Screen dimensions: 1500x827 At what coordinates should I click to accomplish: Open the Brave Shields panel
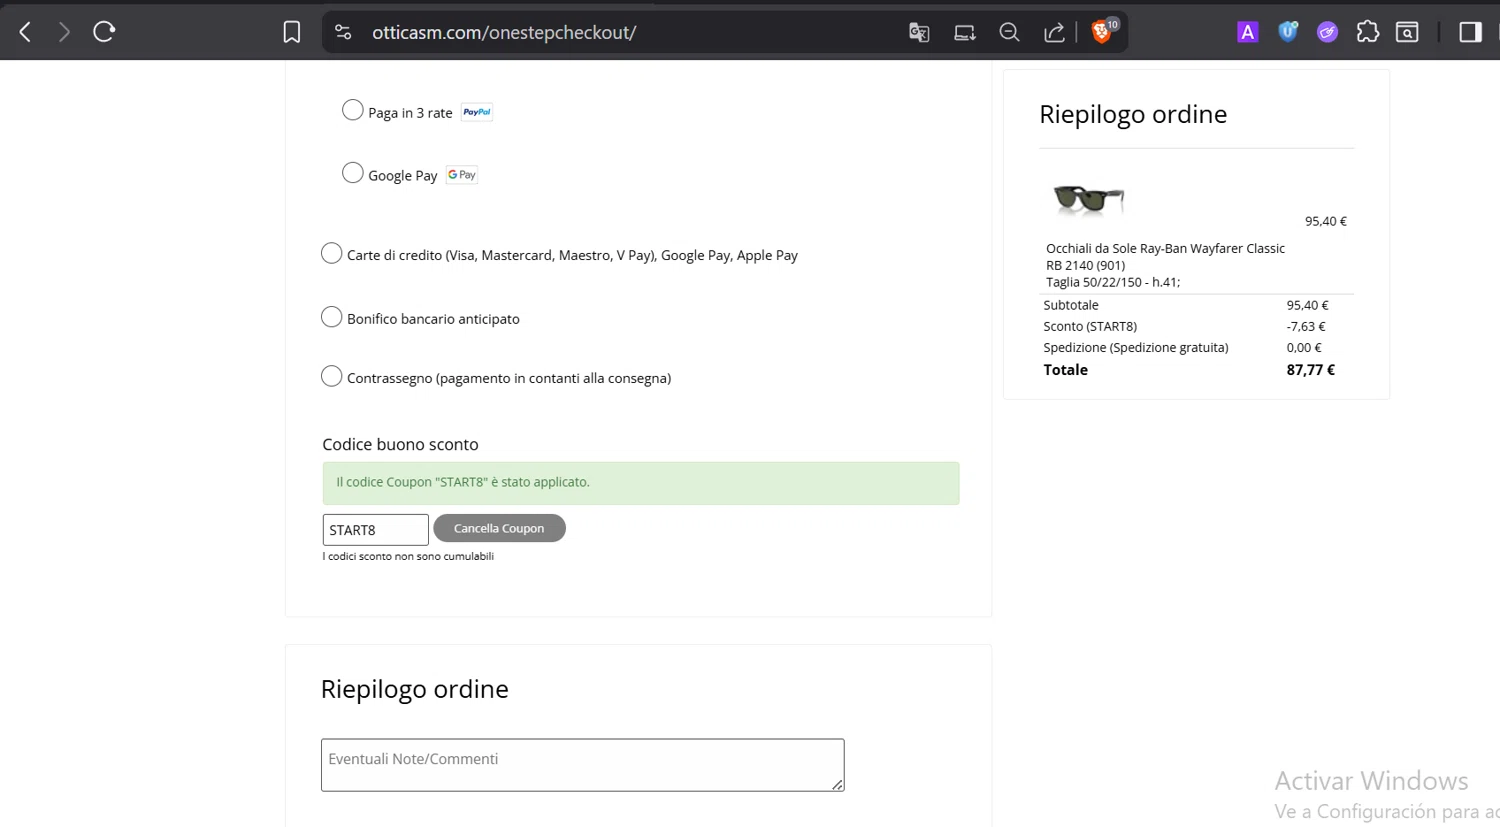(x=1102, y=32)
